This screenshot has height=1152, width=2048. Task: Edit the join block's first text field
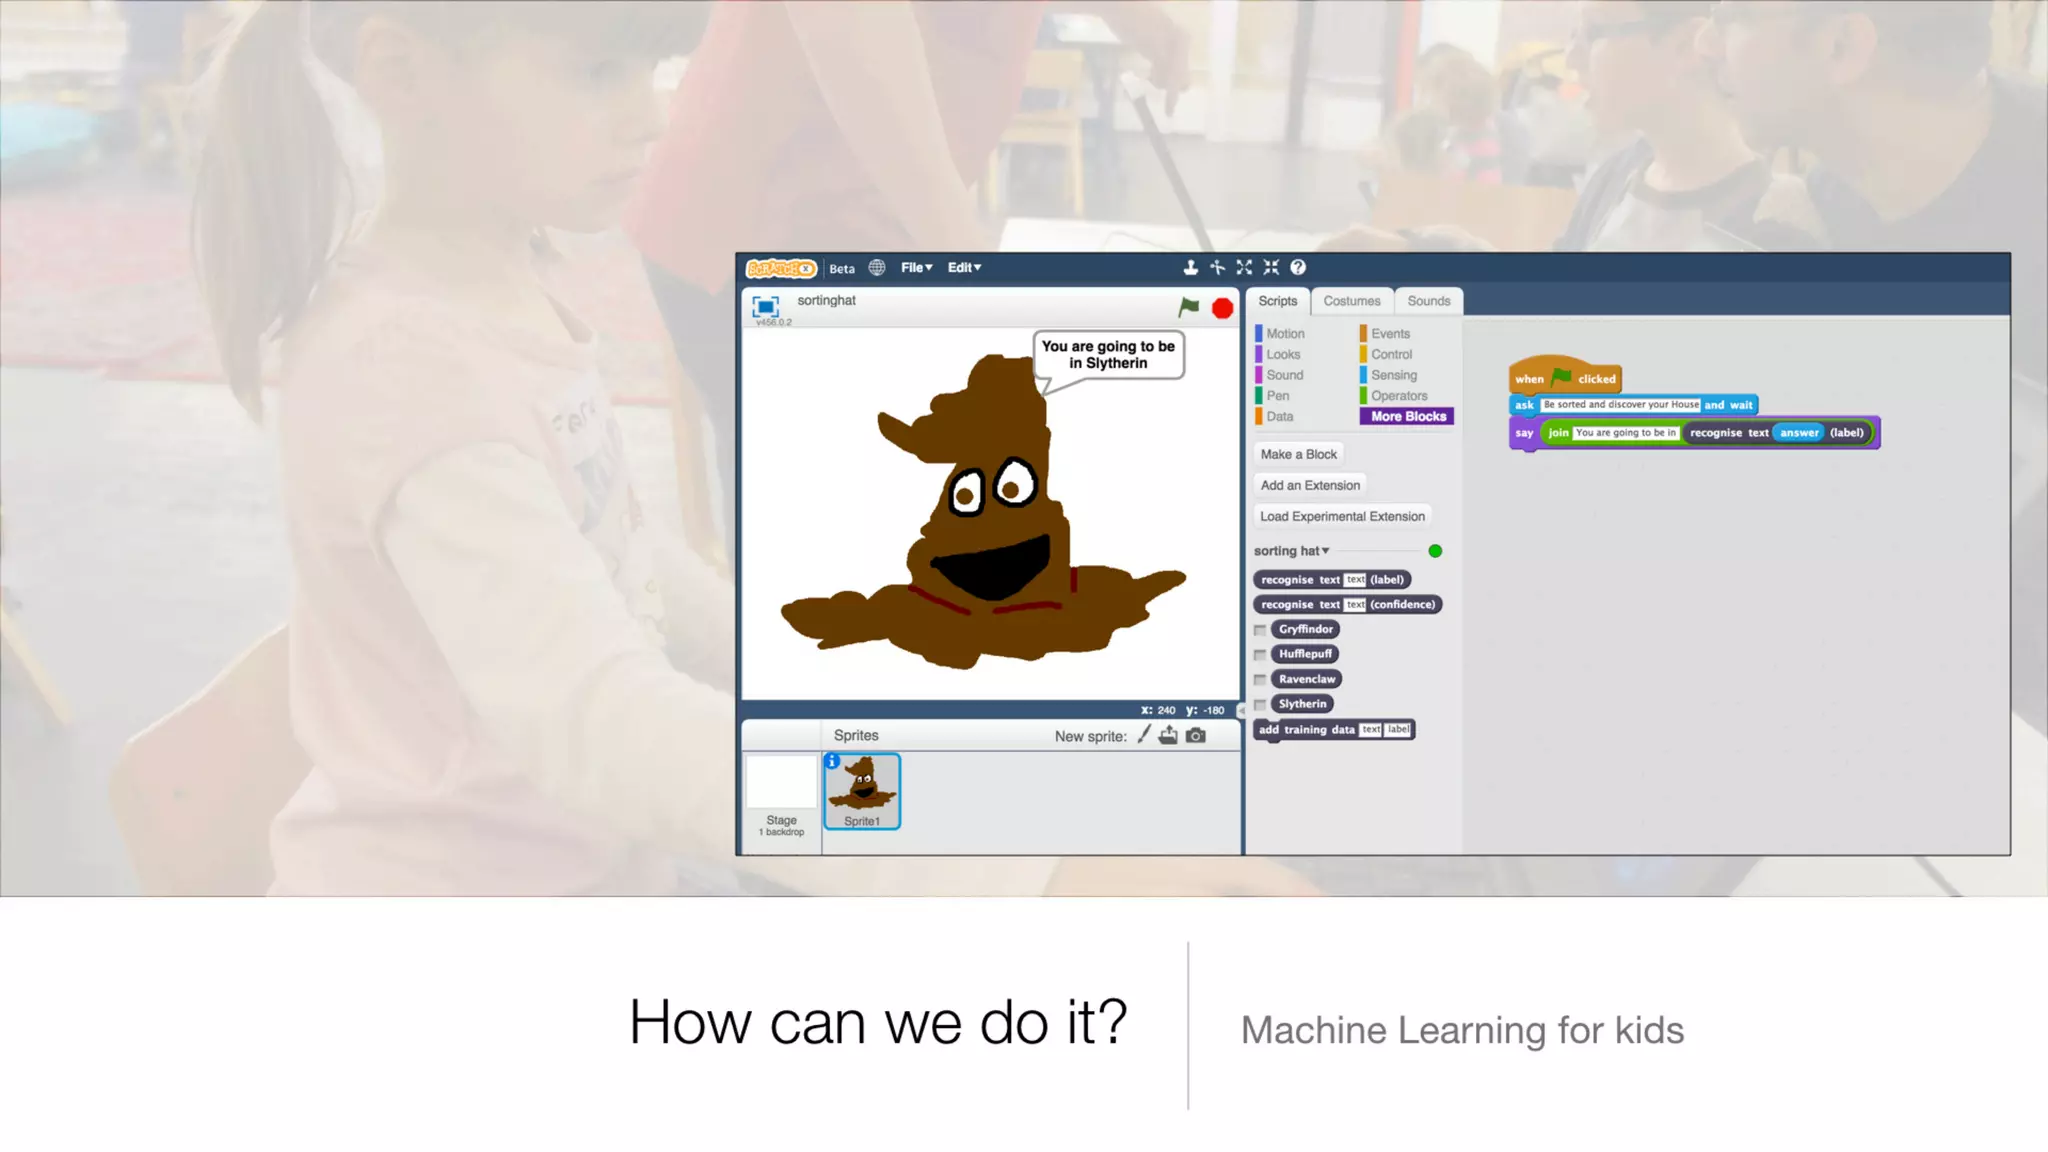[x=1625, y=433]
